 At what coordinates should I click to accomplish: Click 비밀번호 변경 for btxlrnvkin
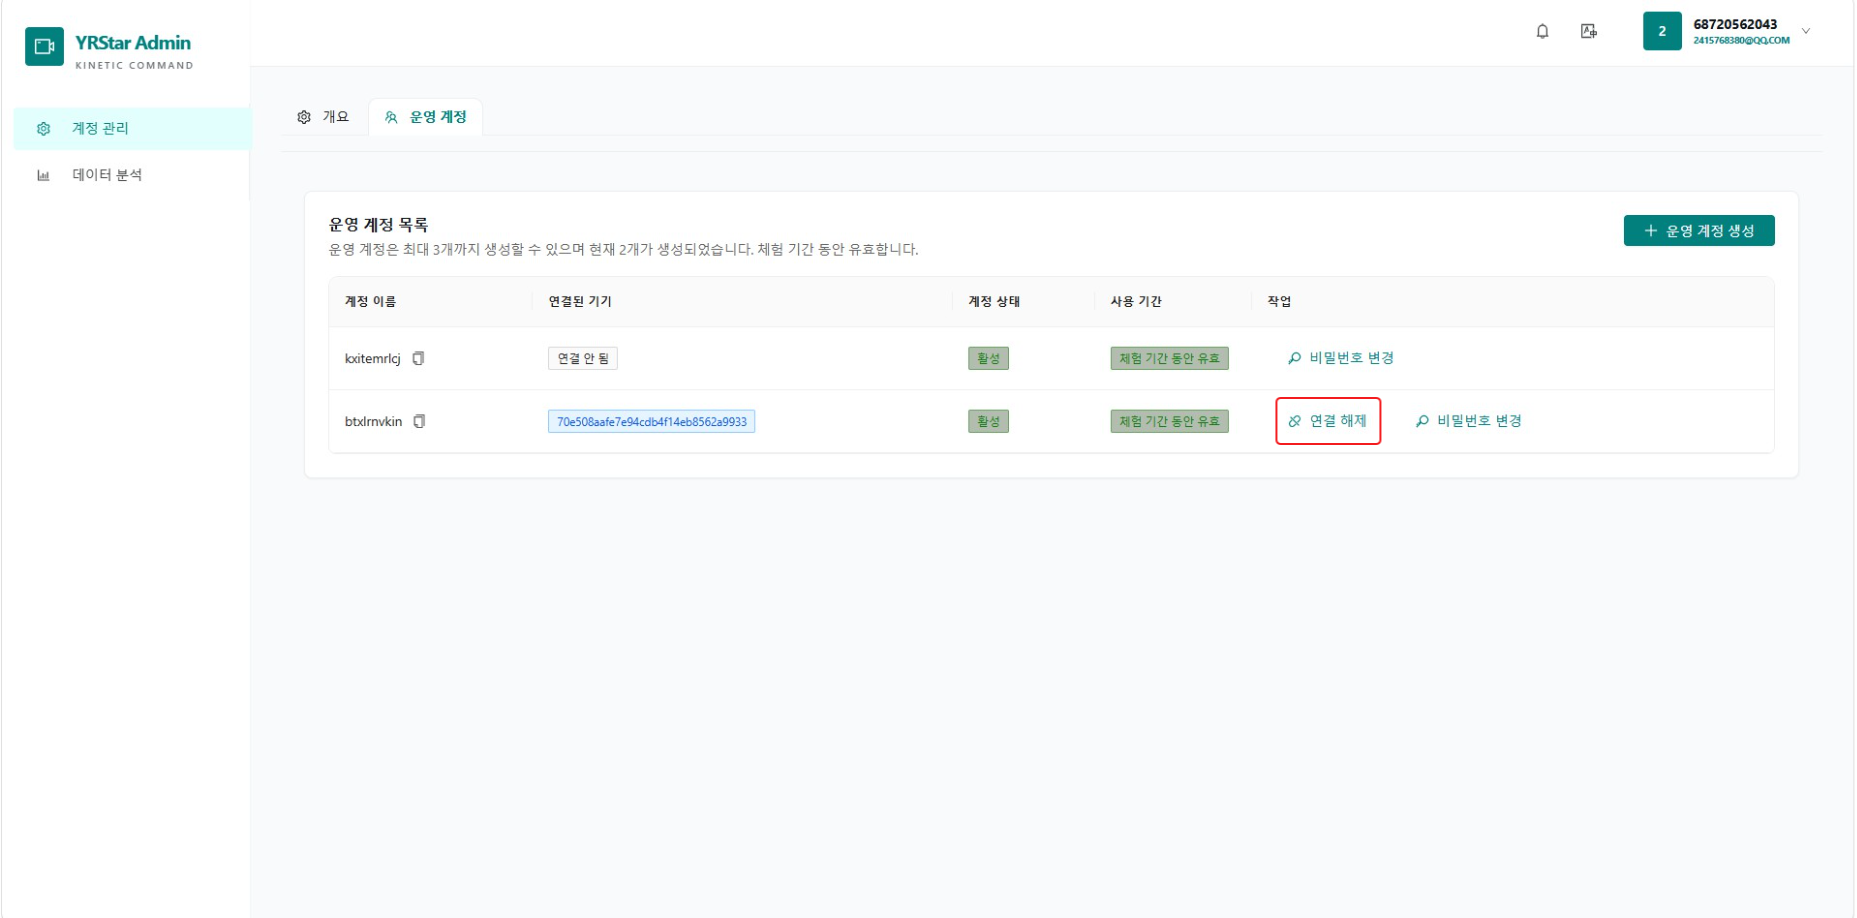(x=1469, y=421)
